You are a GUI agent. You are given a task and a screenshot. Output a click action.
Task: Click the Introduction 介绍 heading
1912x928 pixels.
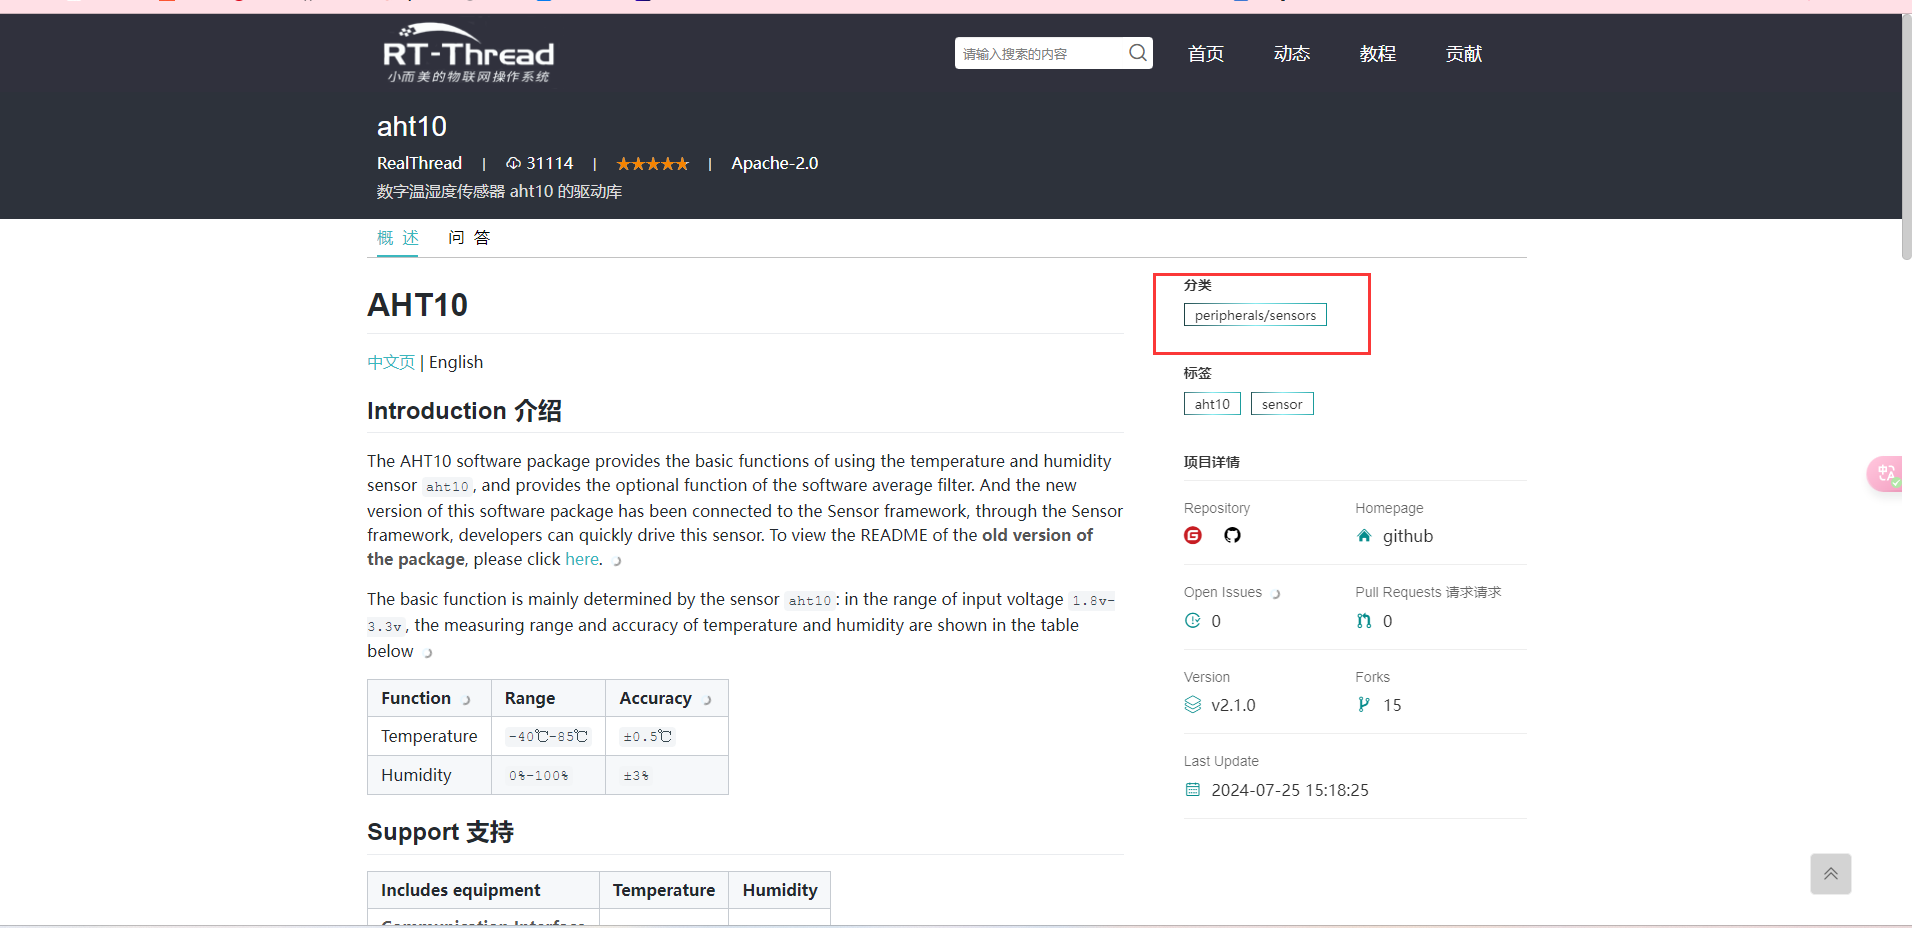point(464,411)
